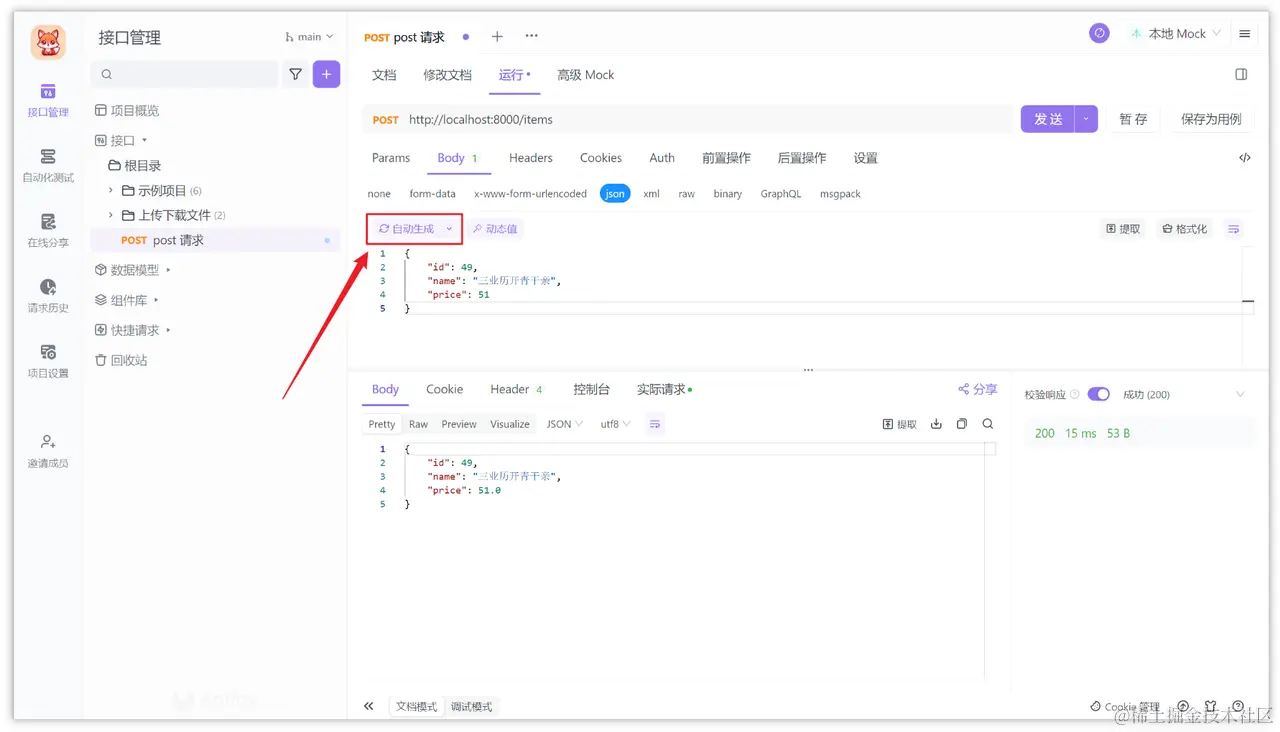Toggle word wrap in request body editor
Image resolution: width=1280 pixels, height=732 pixels.
[x=1234, y=229]
